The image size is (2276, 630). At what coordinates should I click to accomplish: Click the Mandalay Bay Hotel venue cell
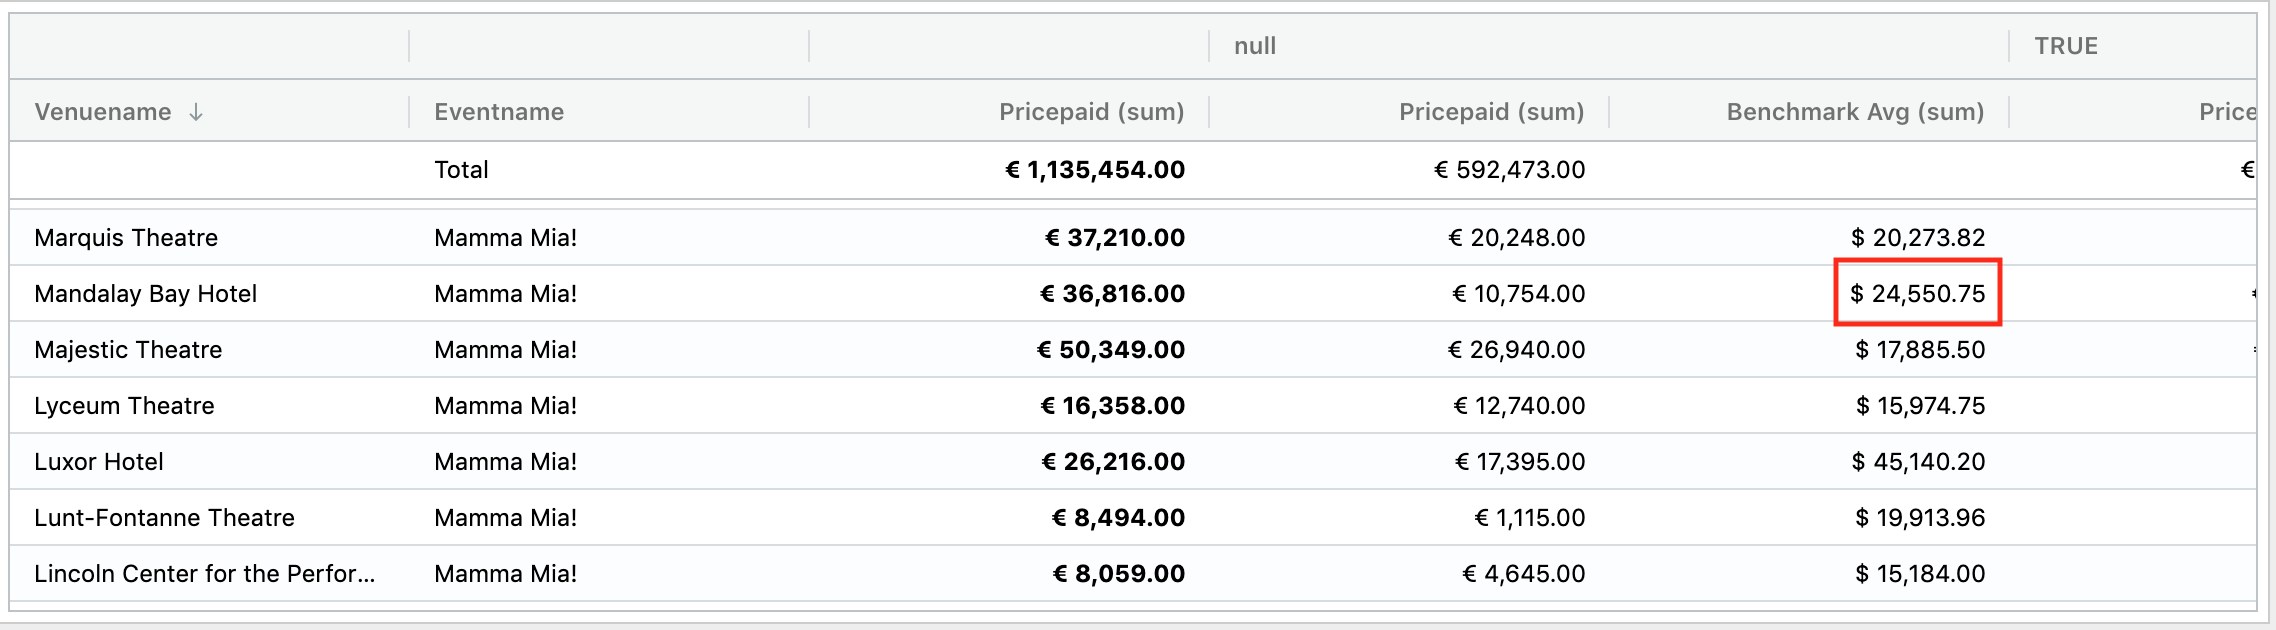pos(146,294)
